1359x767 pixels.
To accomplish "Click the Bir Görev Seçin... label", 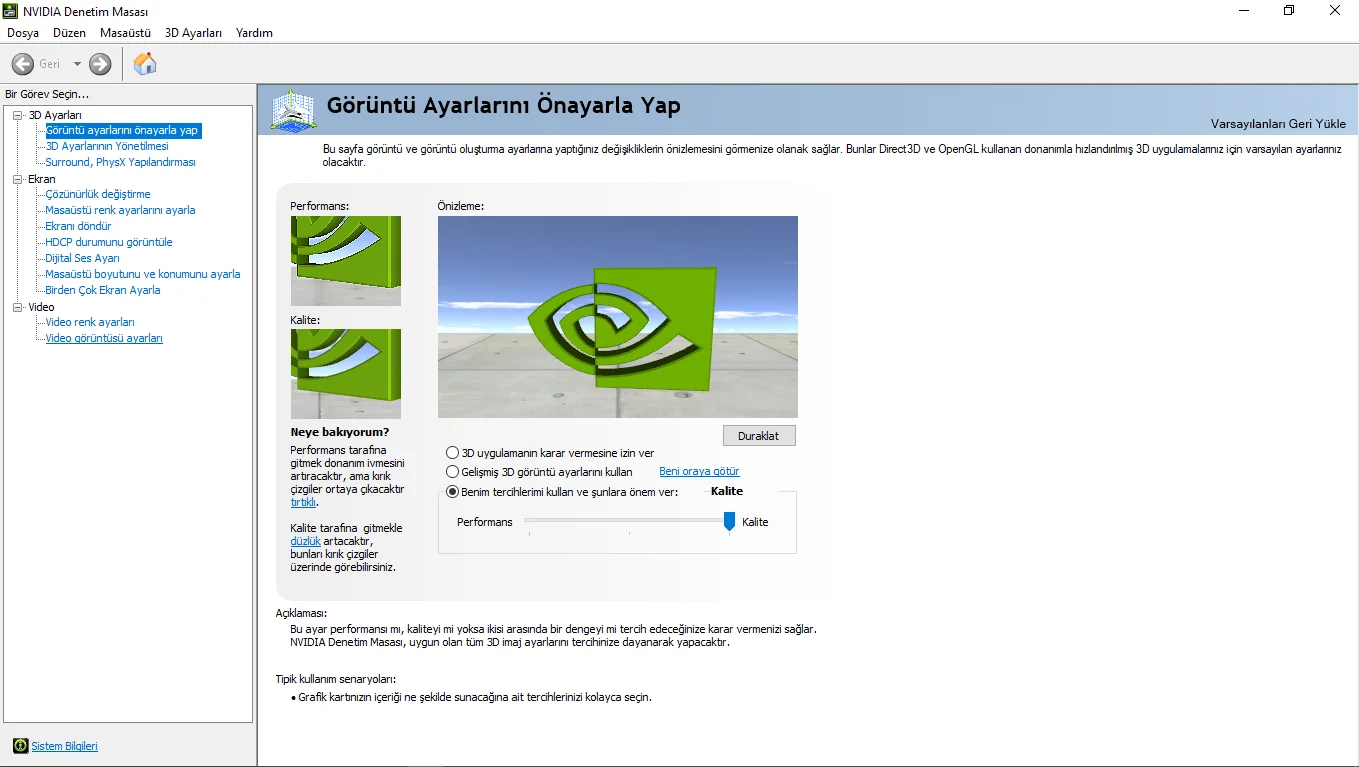I will (x=47, y=94).
